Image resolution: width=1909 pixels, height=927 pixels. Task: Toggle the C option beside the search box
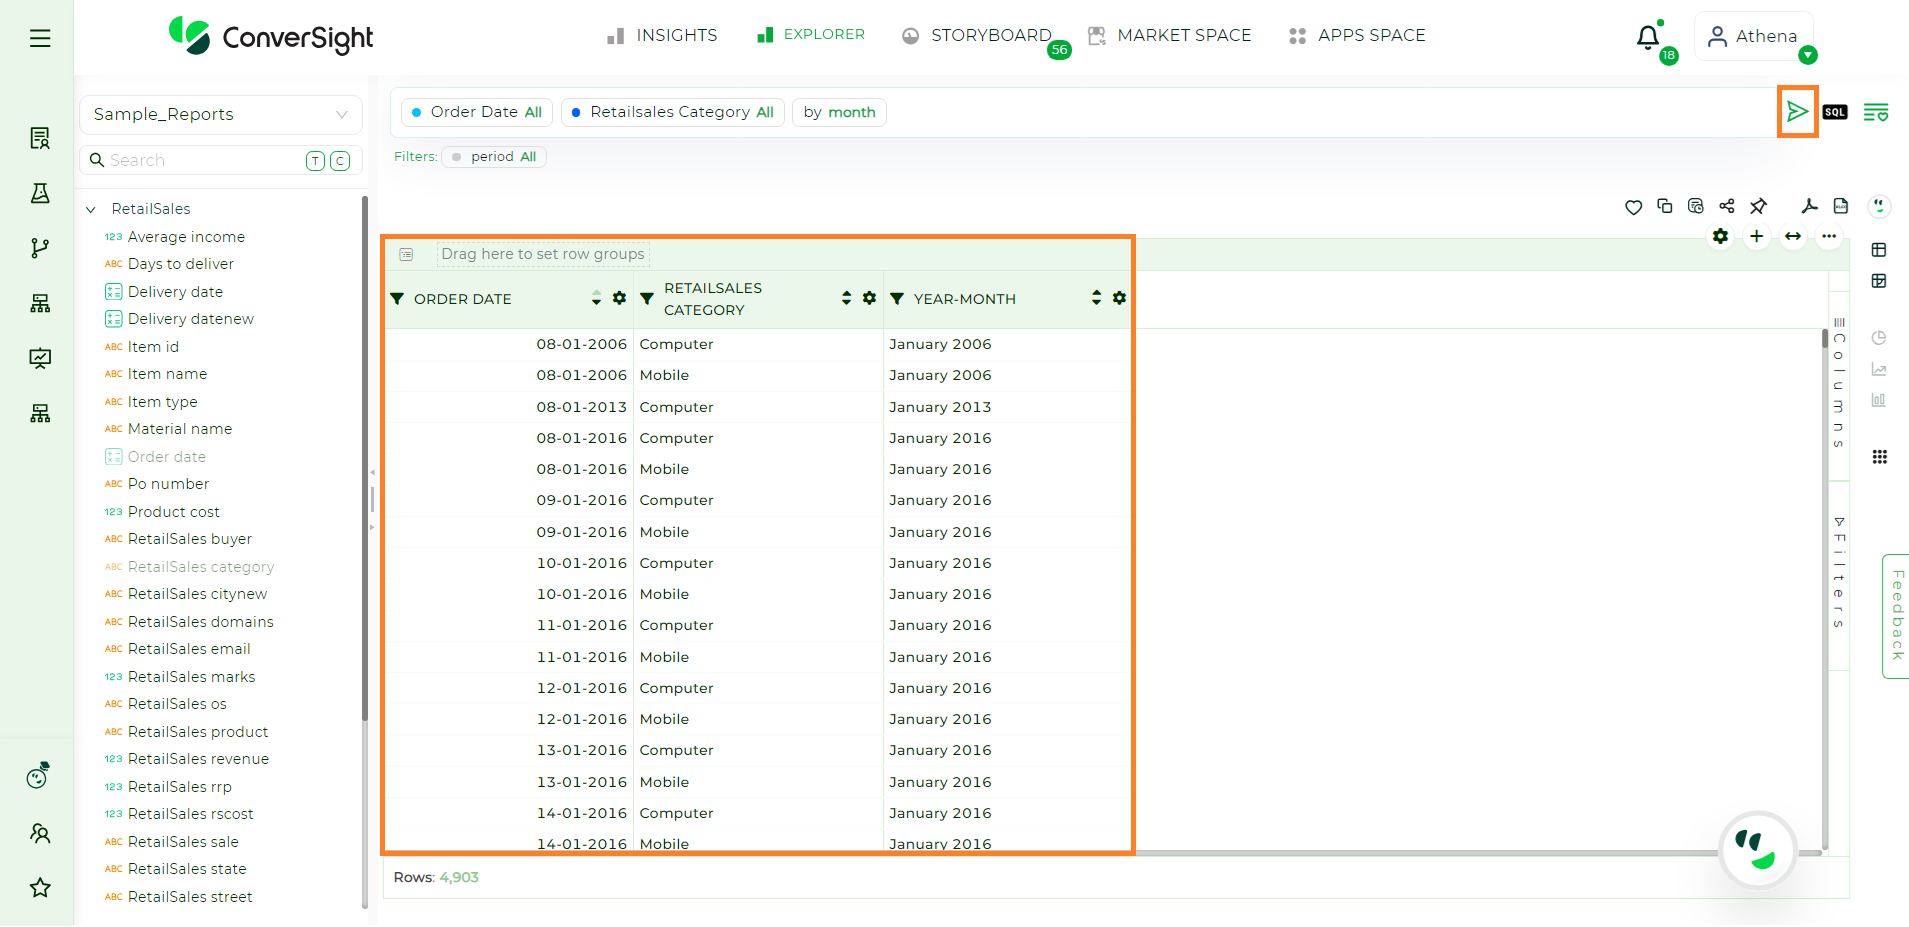tap(340, 160)
